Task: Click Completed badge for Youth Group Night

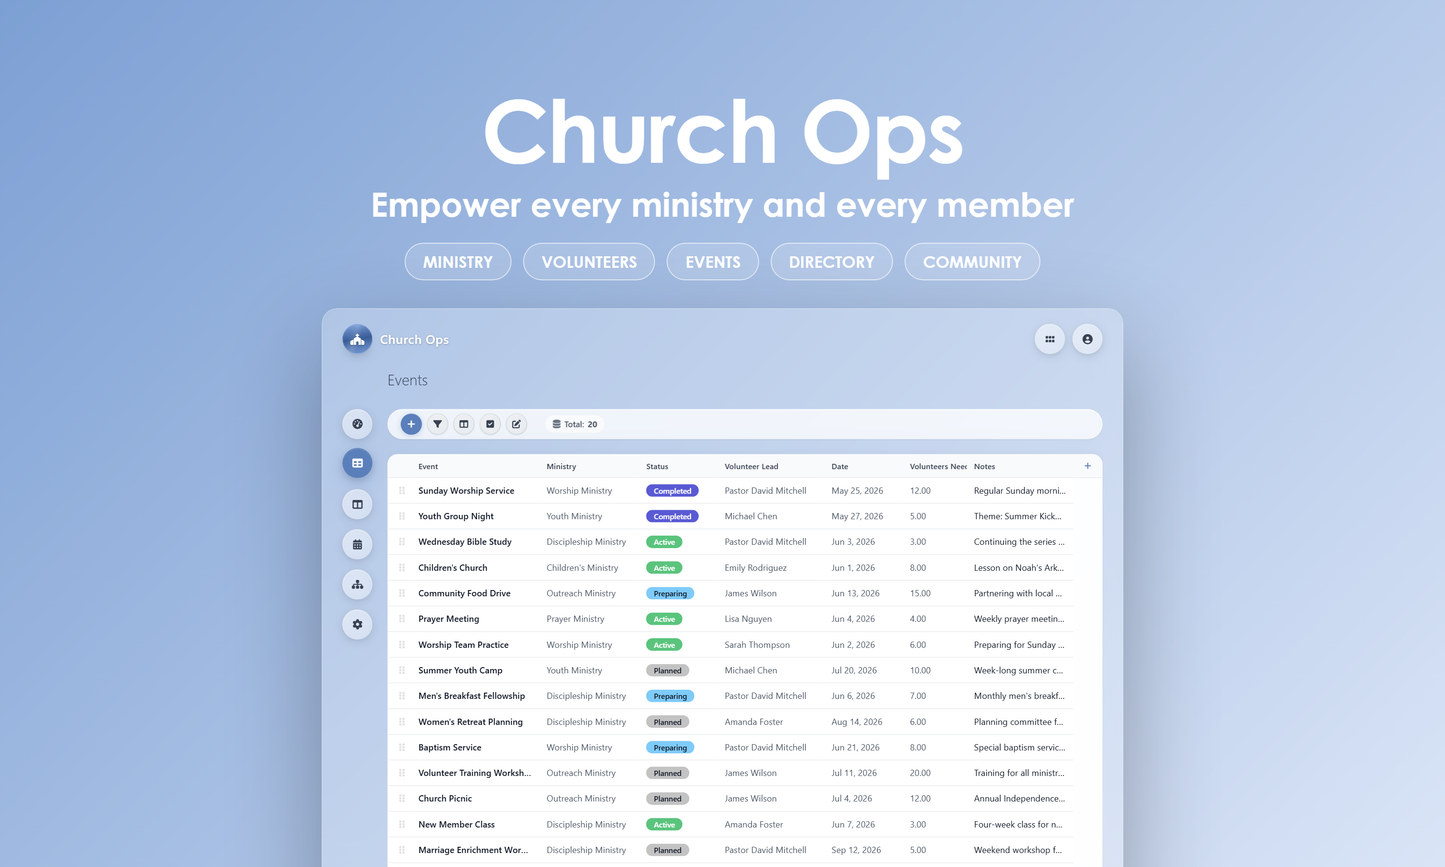Action: point(672,516)
